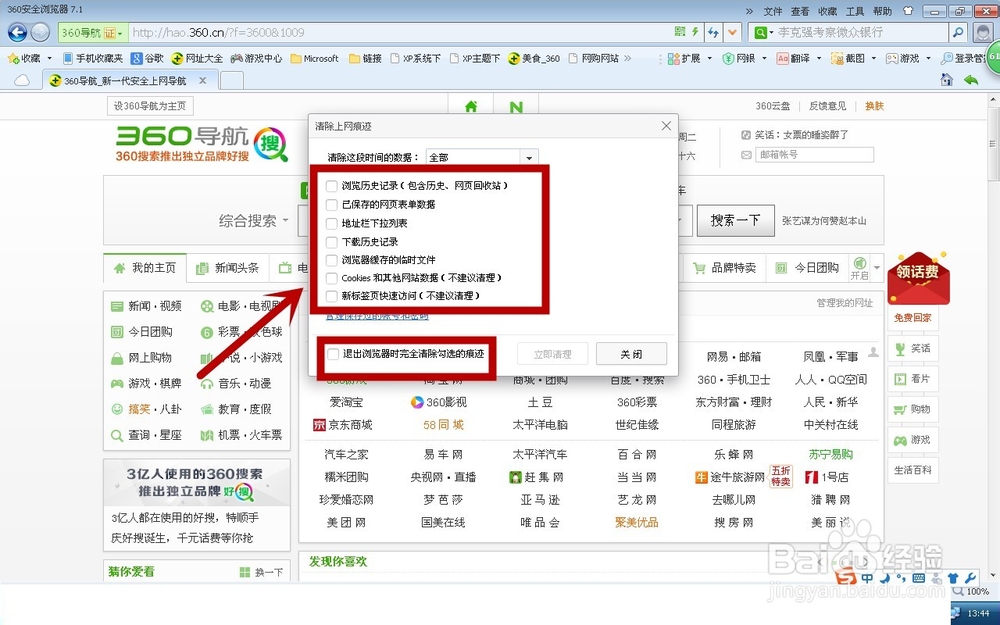The image size is (1000, 625).
Task: Open the 帮助 menu
Action: click(x=882, y=11)
